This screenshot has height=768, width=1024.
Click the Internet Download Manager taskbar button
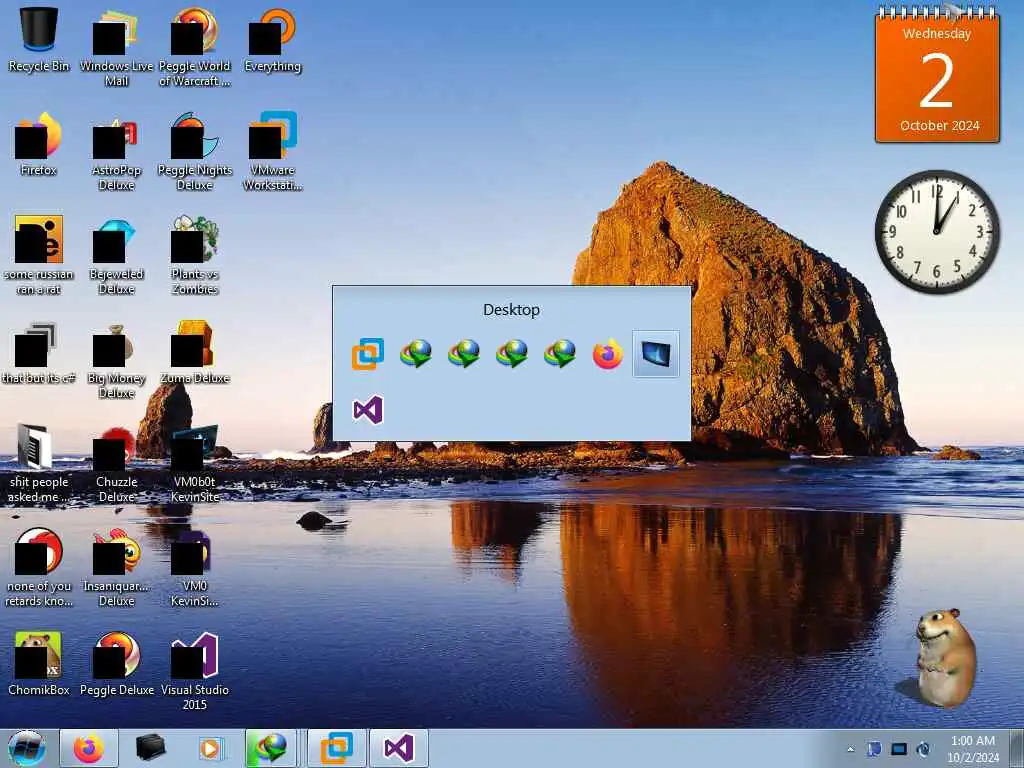[x=272, y=748]
